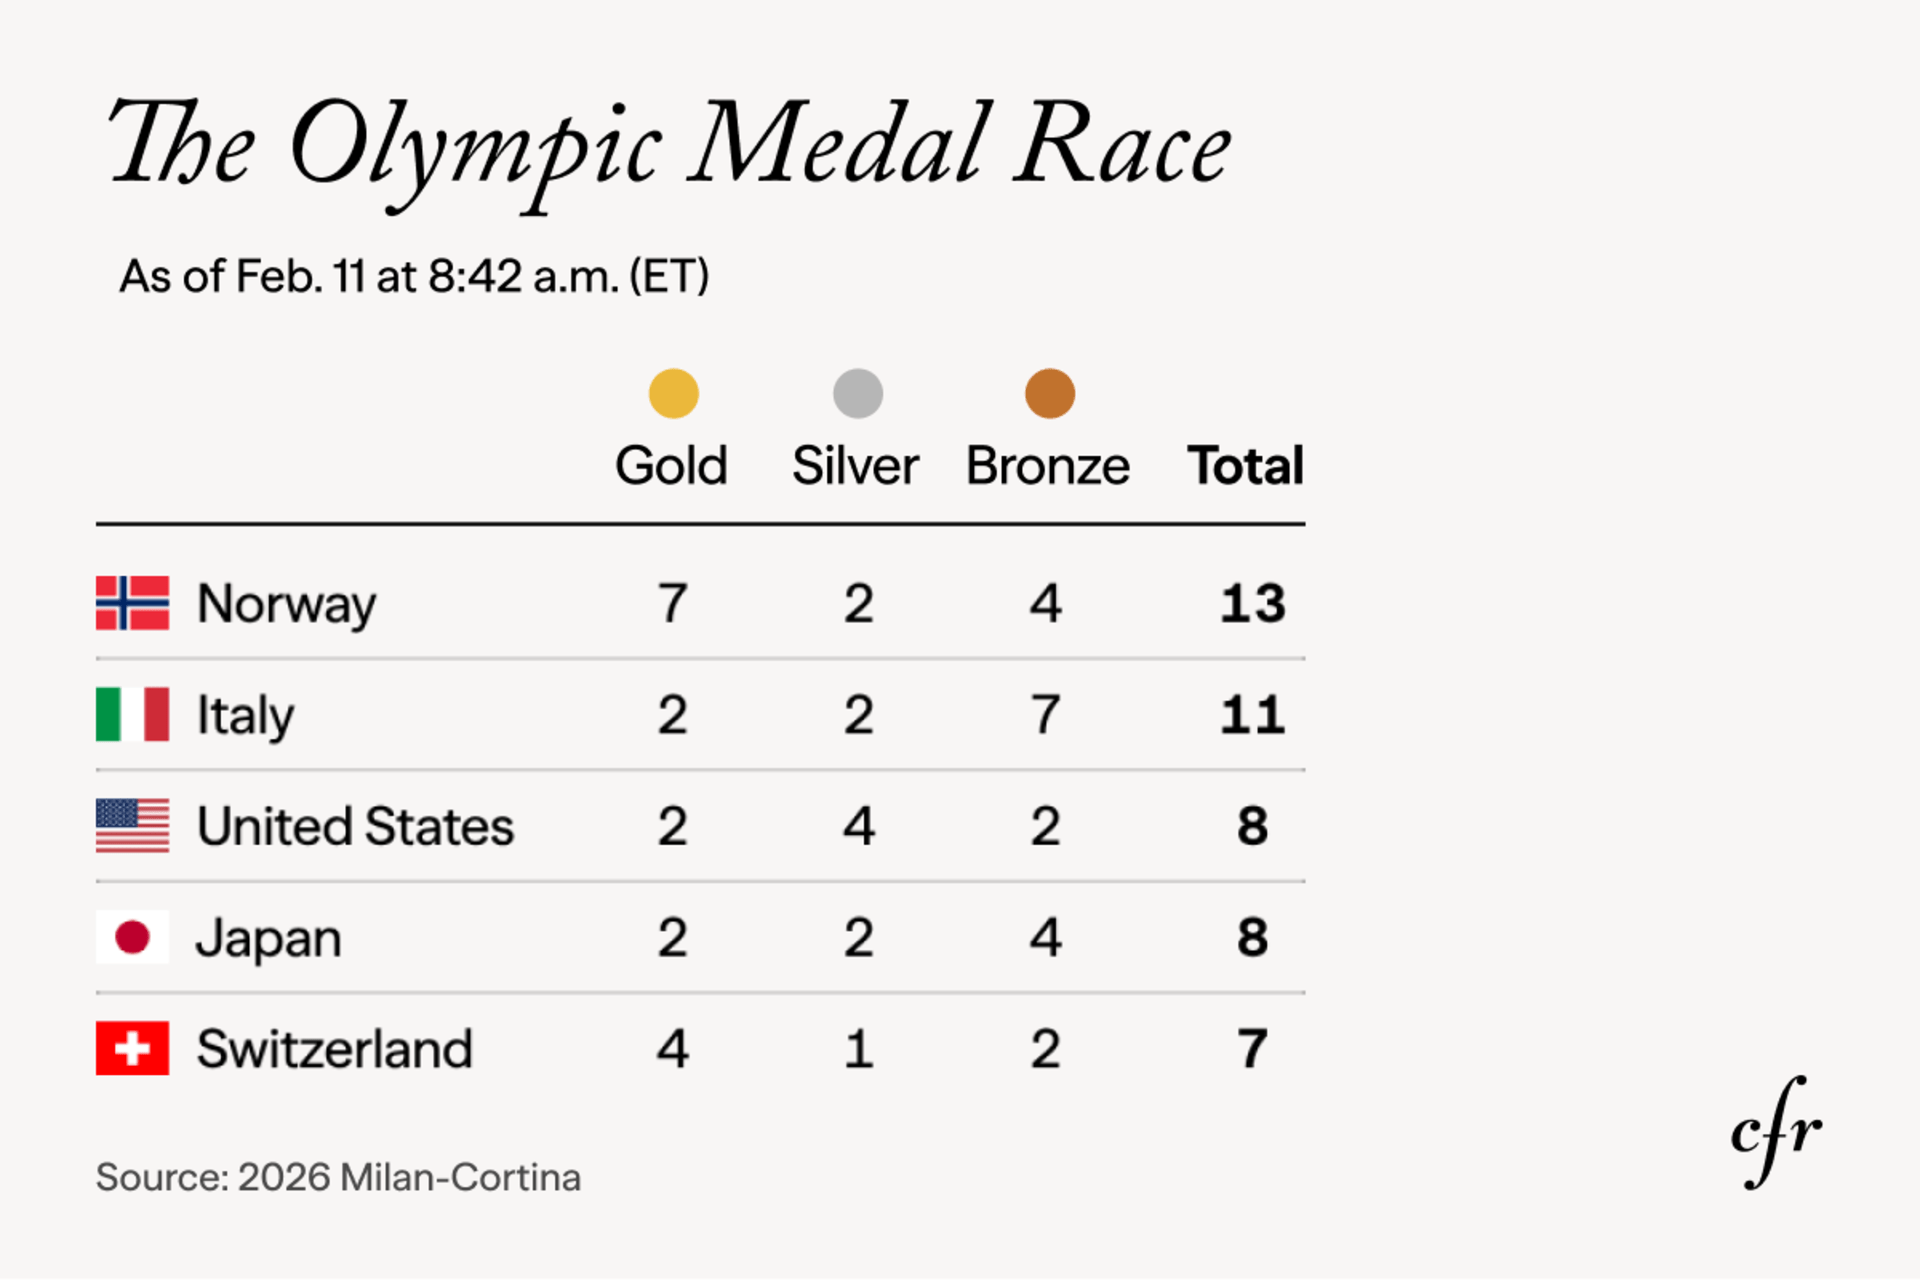Select the United States row label

pyautogui.click(x=355, y=827)
